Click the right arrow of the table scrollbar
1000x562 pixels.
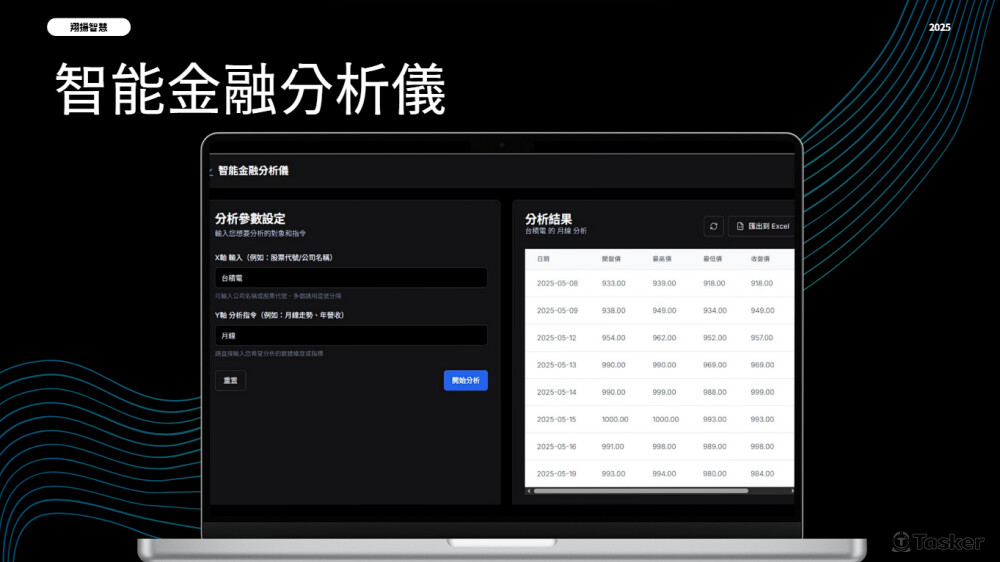click(792, 491)
